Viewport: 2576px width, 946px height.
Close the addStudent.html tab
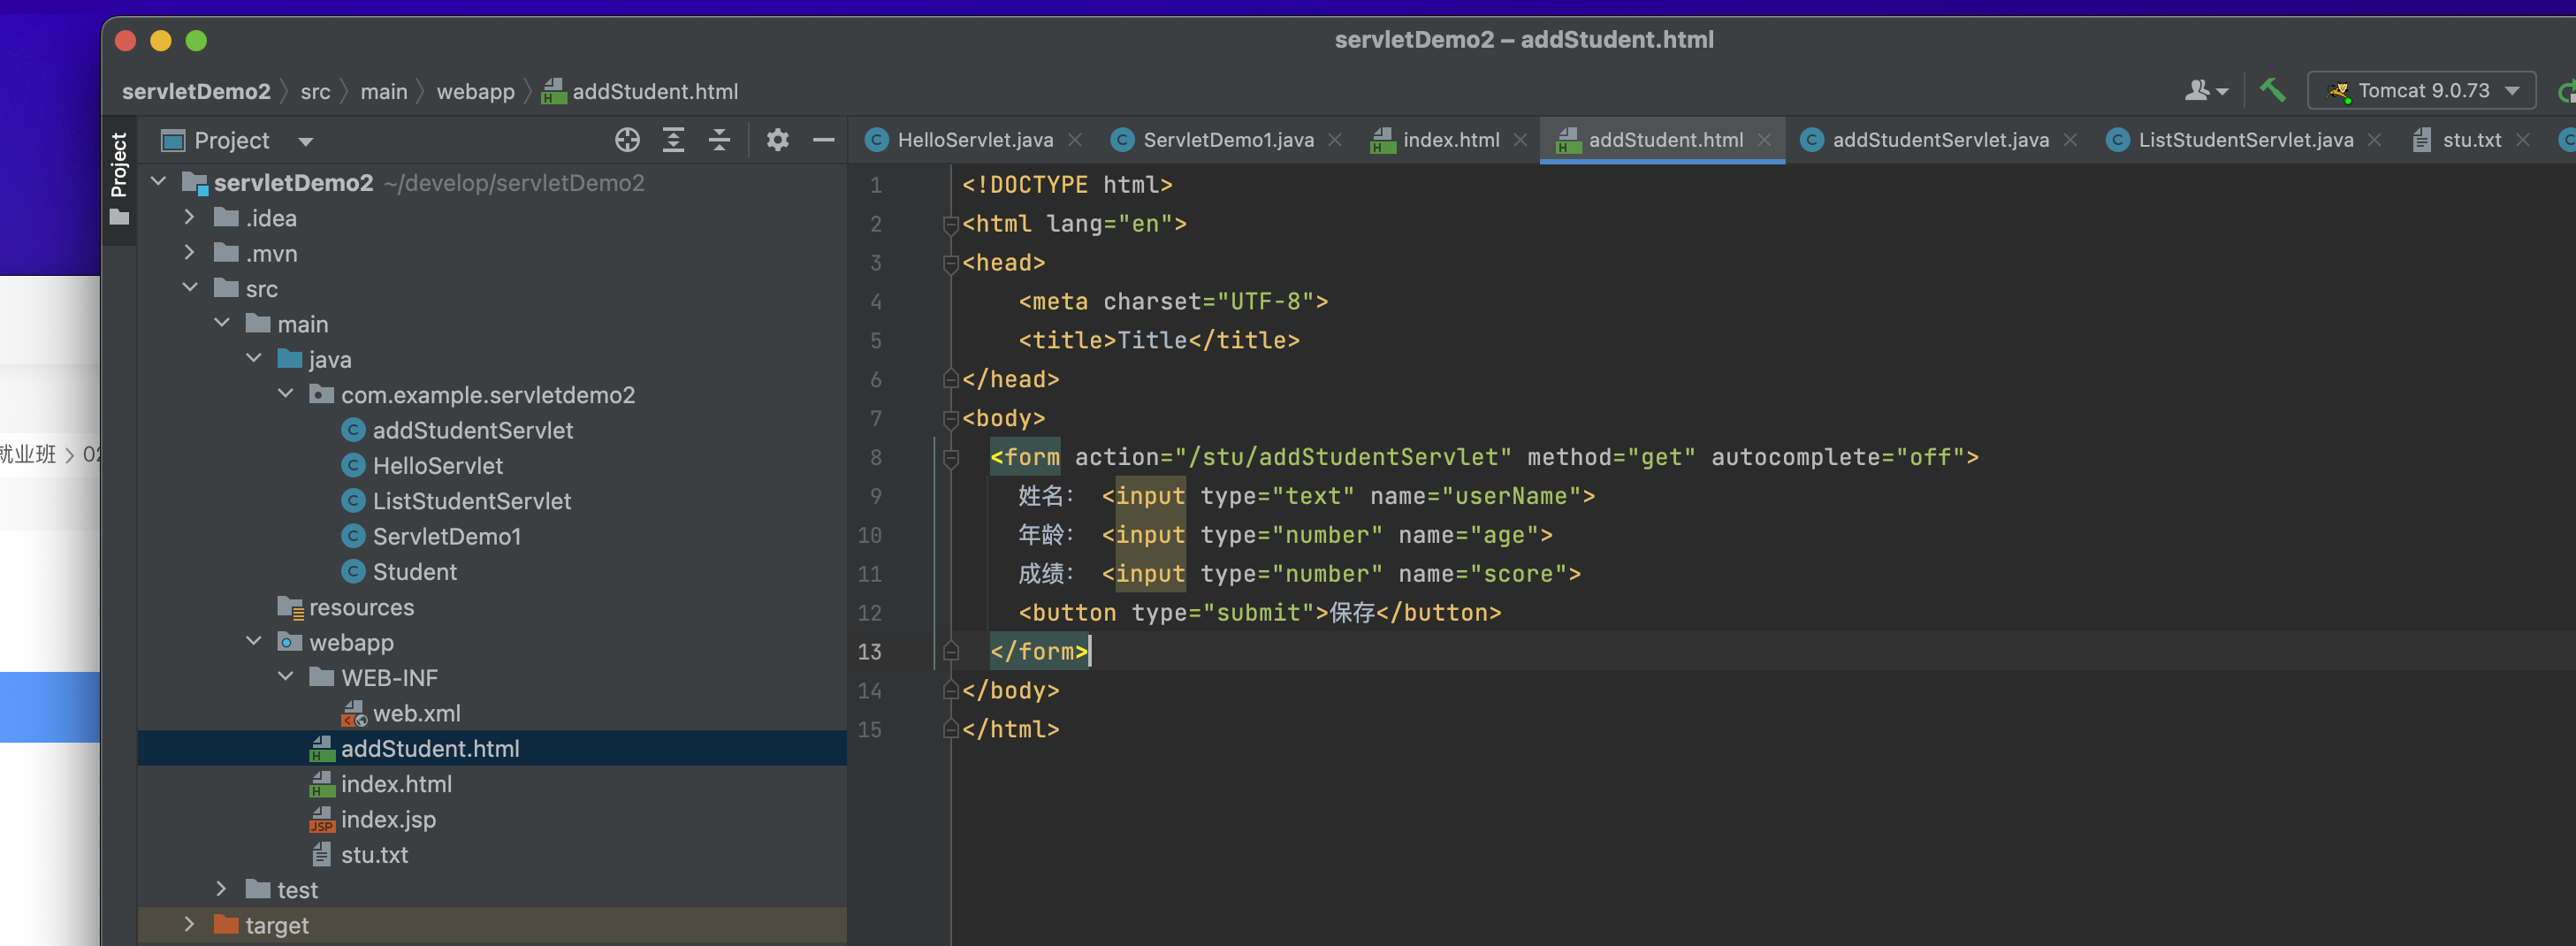[1765, 140]
